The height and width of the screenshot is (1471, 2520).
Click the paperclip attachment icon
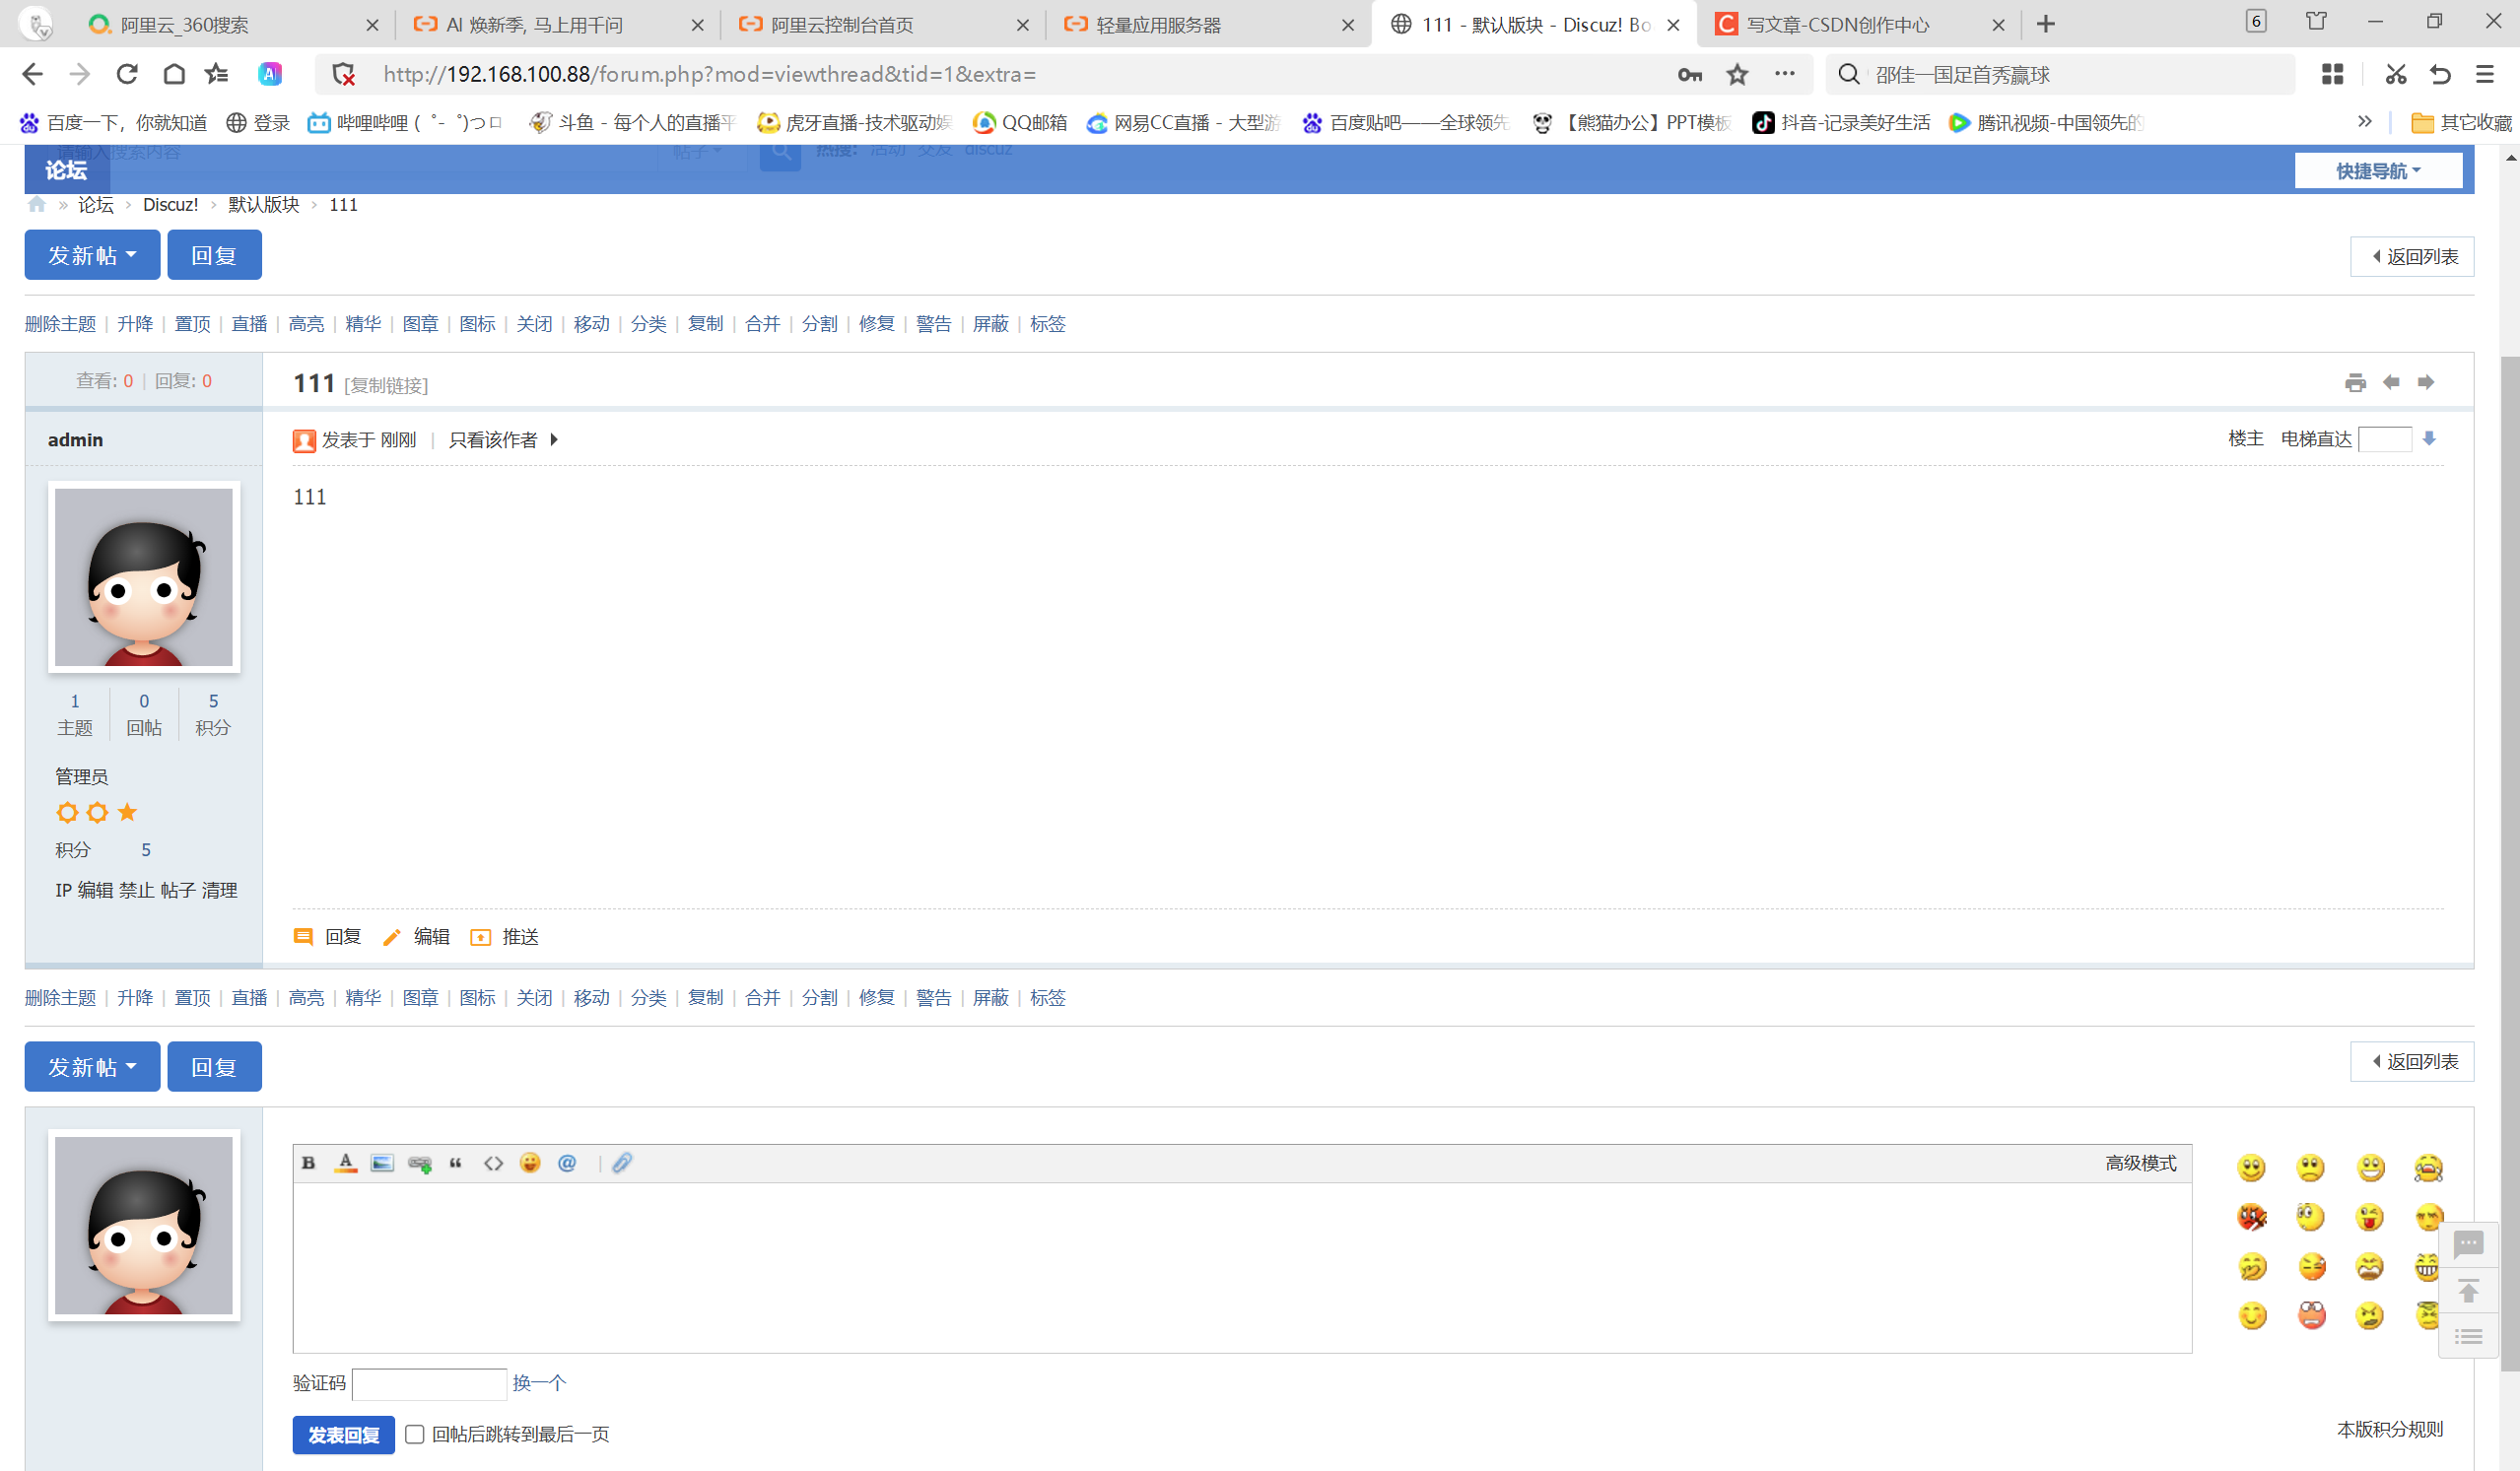click(x=622, y=1163)
